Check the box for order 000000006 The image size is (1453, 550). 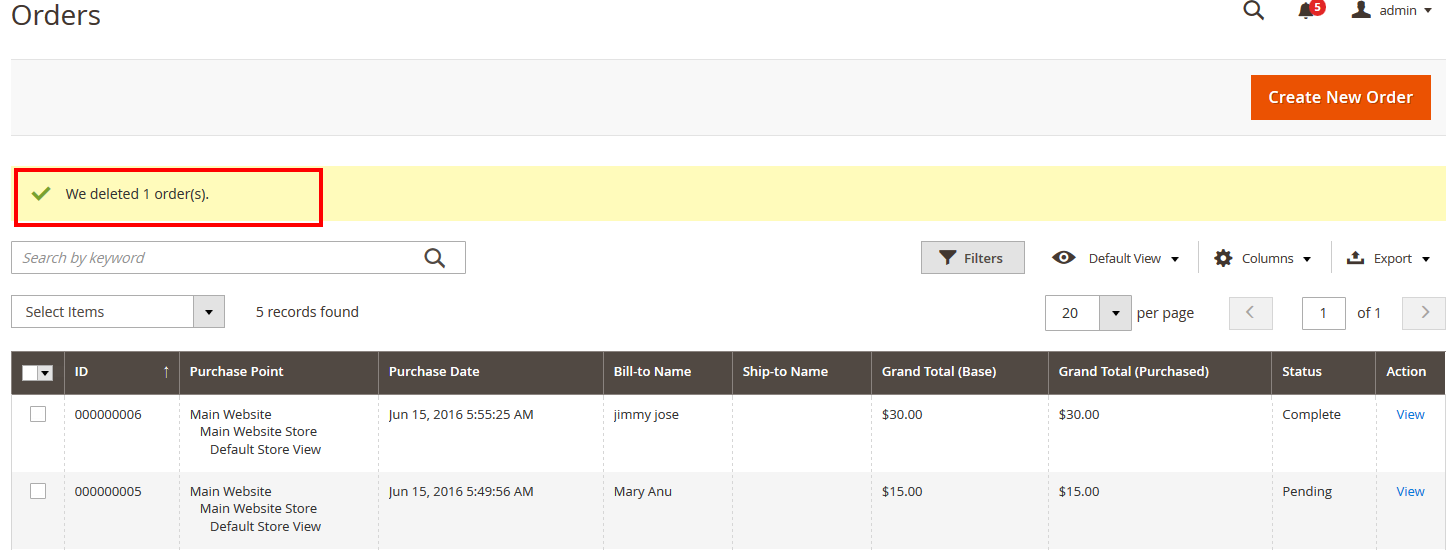tap(38, 414)
